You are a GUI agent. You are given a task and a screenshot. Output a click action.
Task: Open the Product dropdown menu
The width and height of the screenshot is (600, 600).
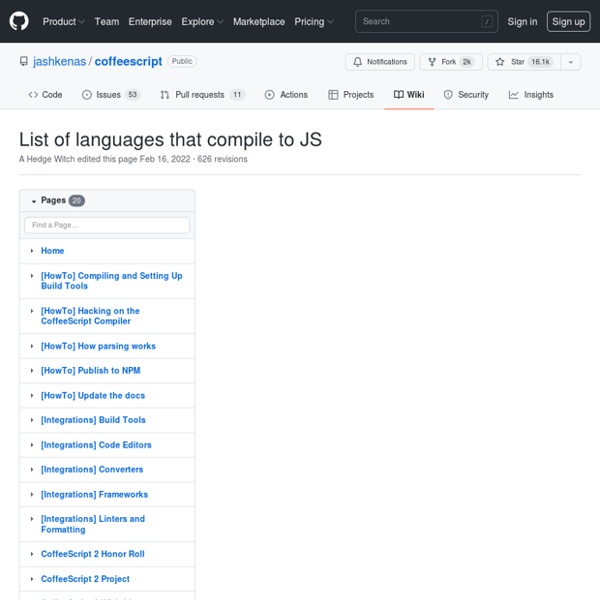[x=64, y=21]
